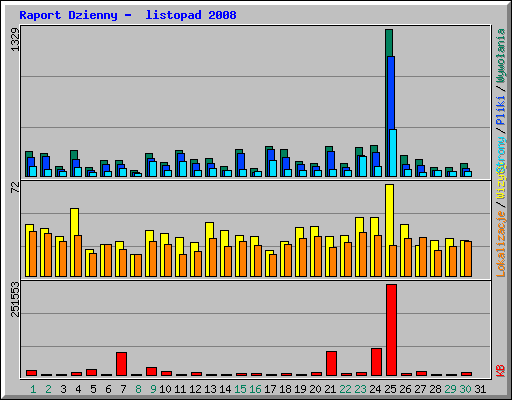
Task: Click day label 18 on the x-axis
Action: coord(285,389)
